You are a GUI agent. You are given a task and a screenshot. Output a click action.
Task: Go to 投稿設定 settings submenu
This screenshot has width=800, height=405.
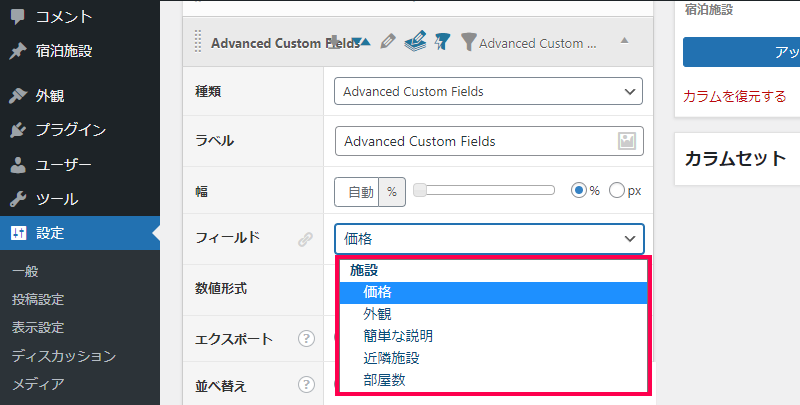38,299
